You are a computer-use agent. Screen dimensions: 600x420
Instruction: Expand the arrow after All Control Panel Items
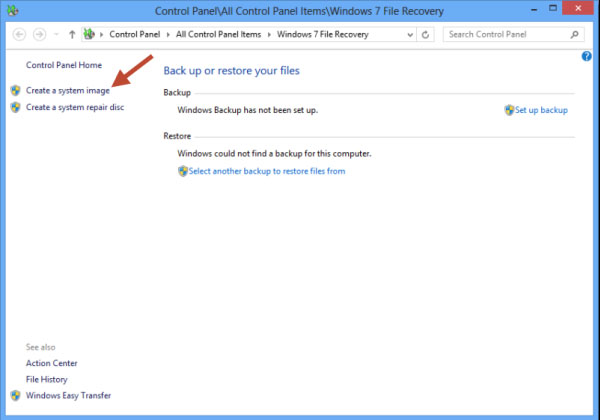click(269, 35)
